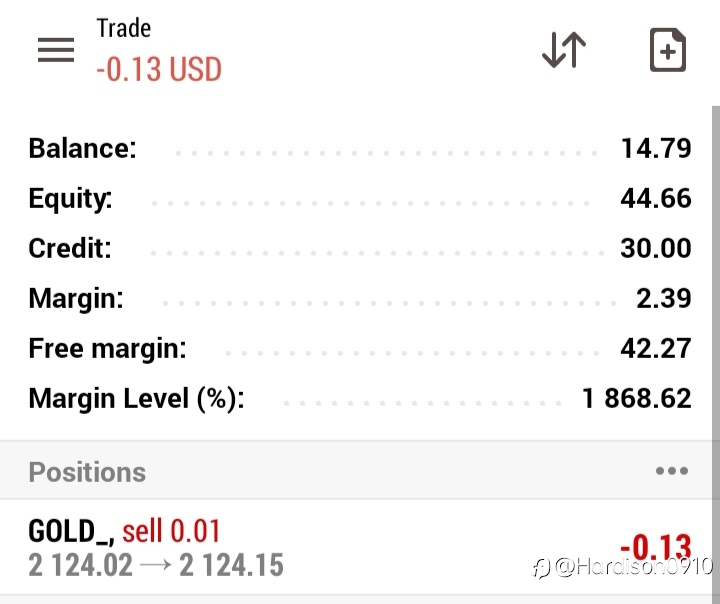Open the Positions three-dots options menu
The height and width of the screenshot is (604, 720).
(x=672, y=471)
